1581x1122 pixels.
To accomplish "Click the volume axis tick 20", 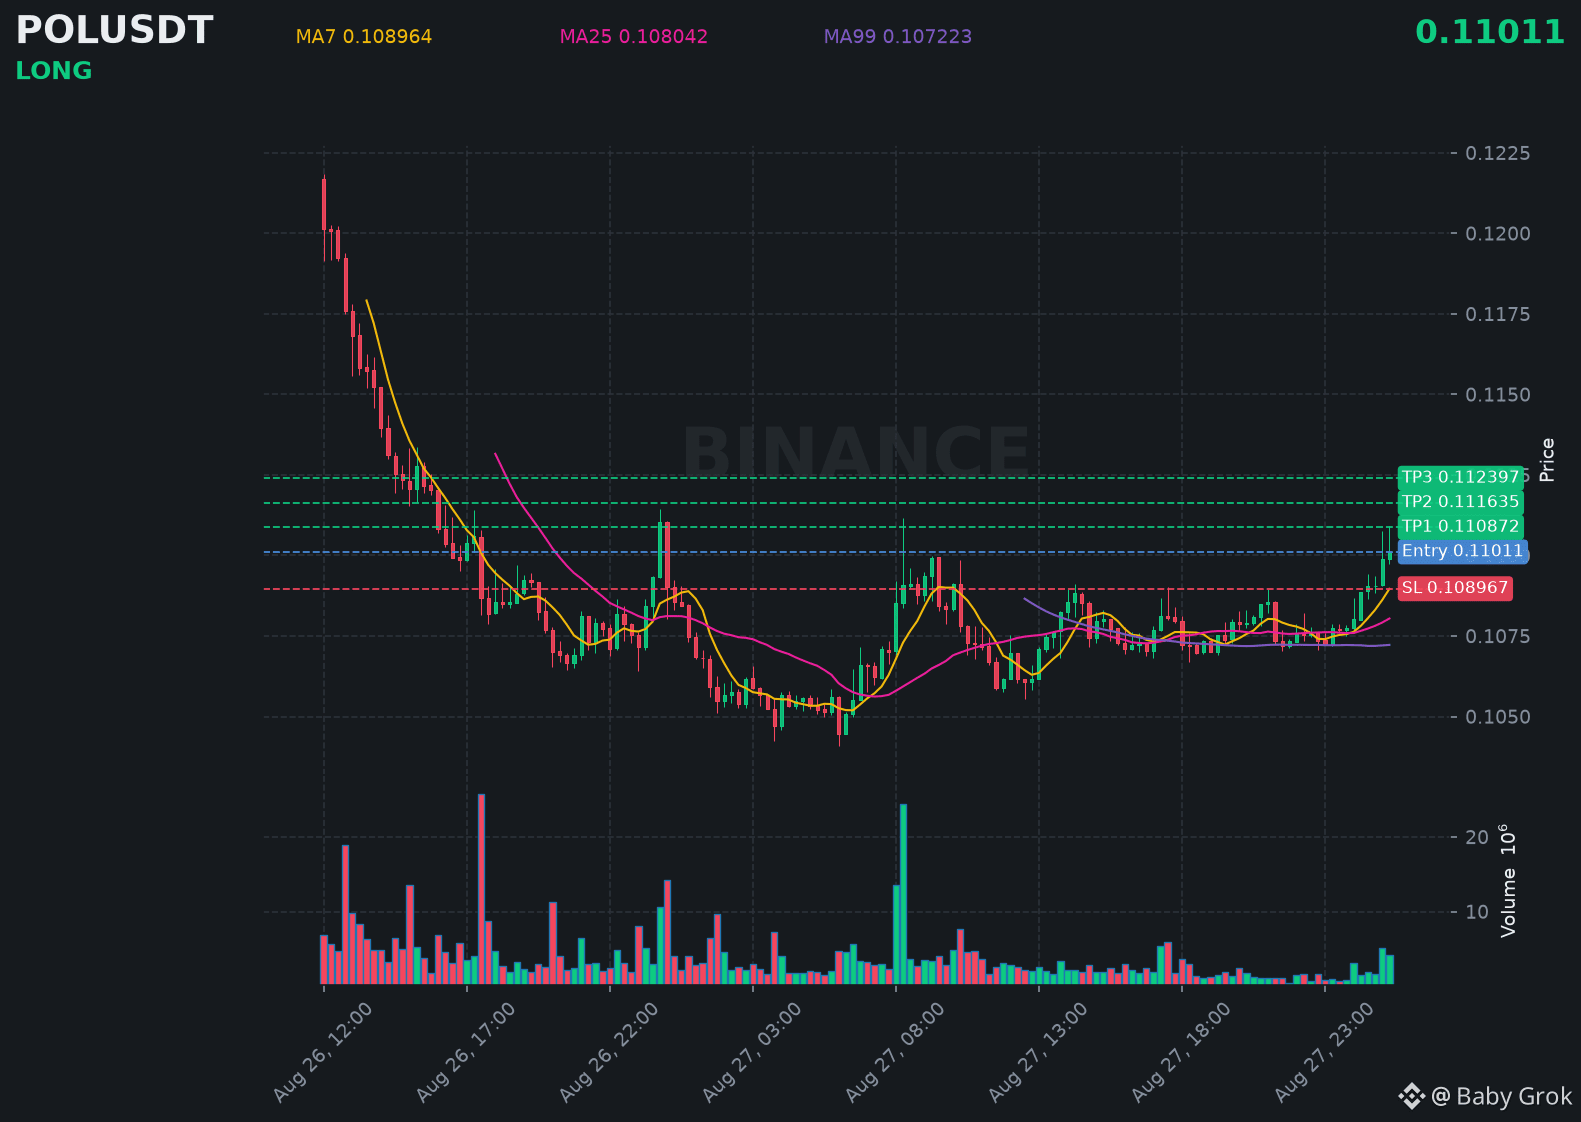I will click(1477, 838).
